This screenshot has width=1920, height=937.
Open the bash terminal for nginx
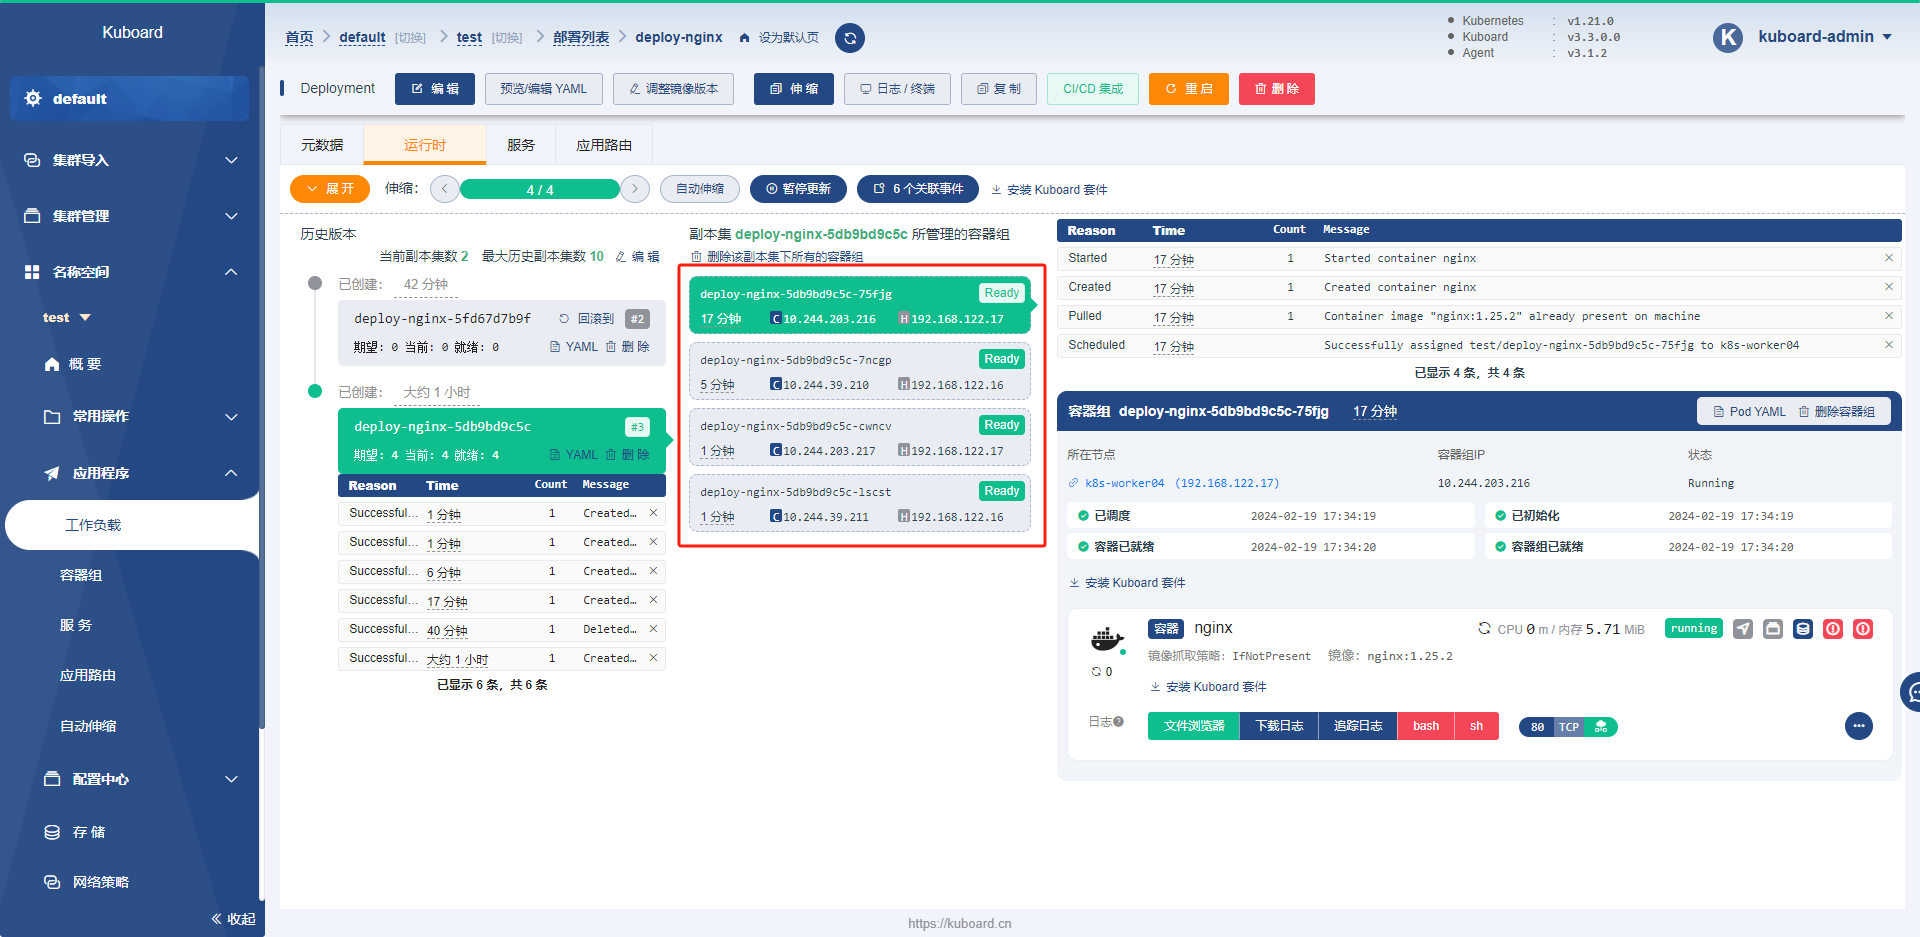point(1426,726)
